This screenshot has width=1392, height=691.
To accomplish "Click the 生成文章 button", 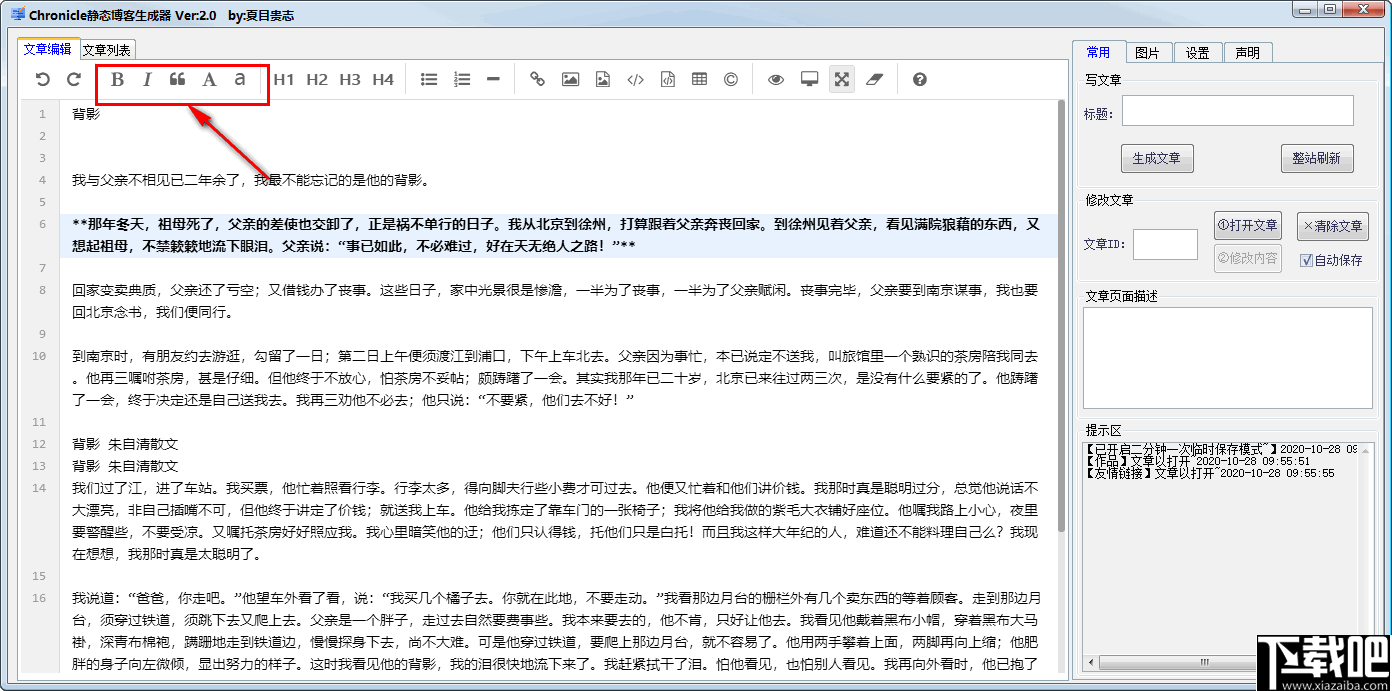I will 1157,158.
